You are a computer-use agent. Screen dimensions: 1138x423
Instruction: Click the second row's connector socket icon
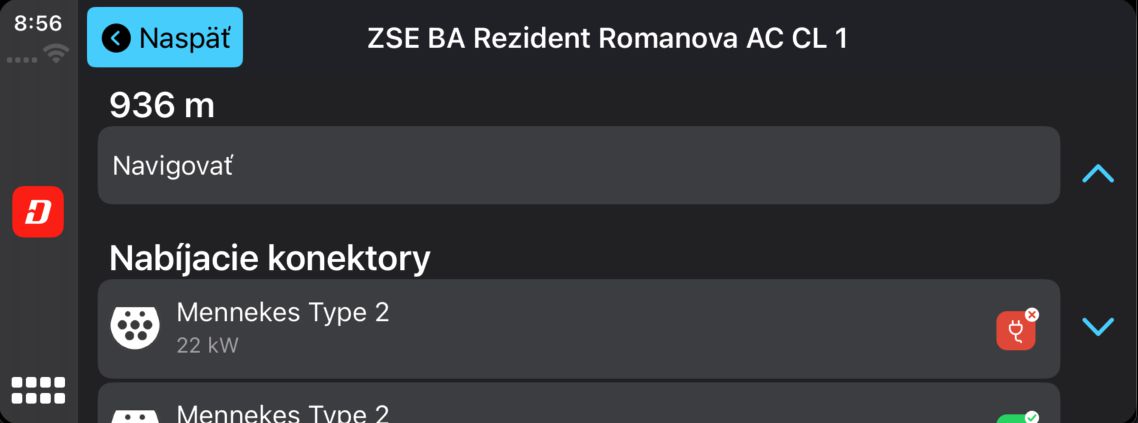click(x=135, y=416)
